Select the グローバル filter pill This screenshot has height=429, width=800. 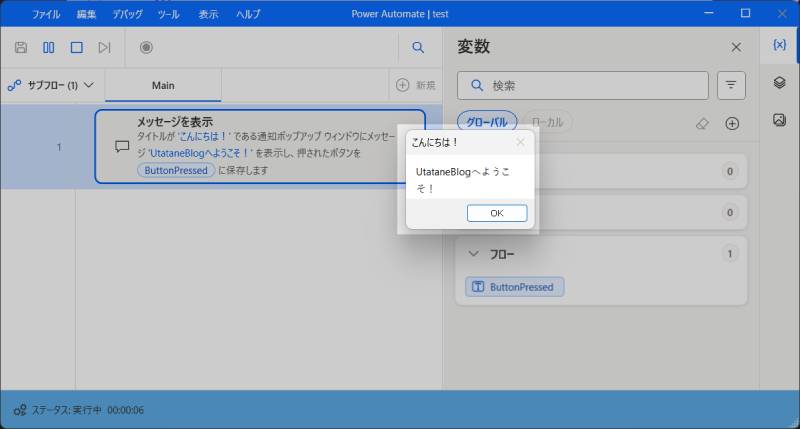point(487,122)
